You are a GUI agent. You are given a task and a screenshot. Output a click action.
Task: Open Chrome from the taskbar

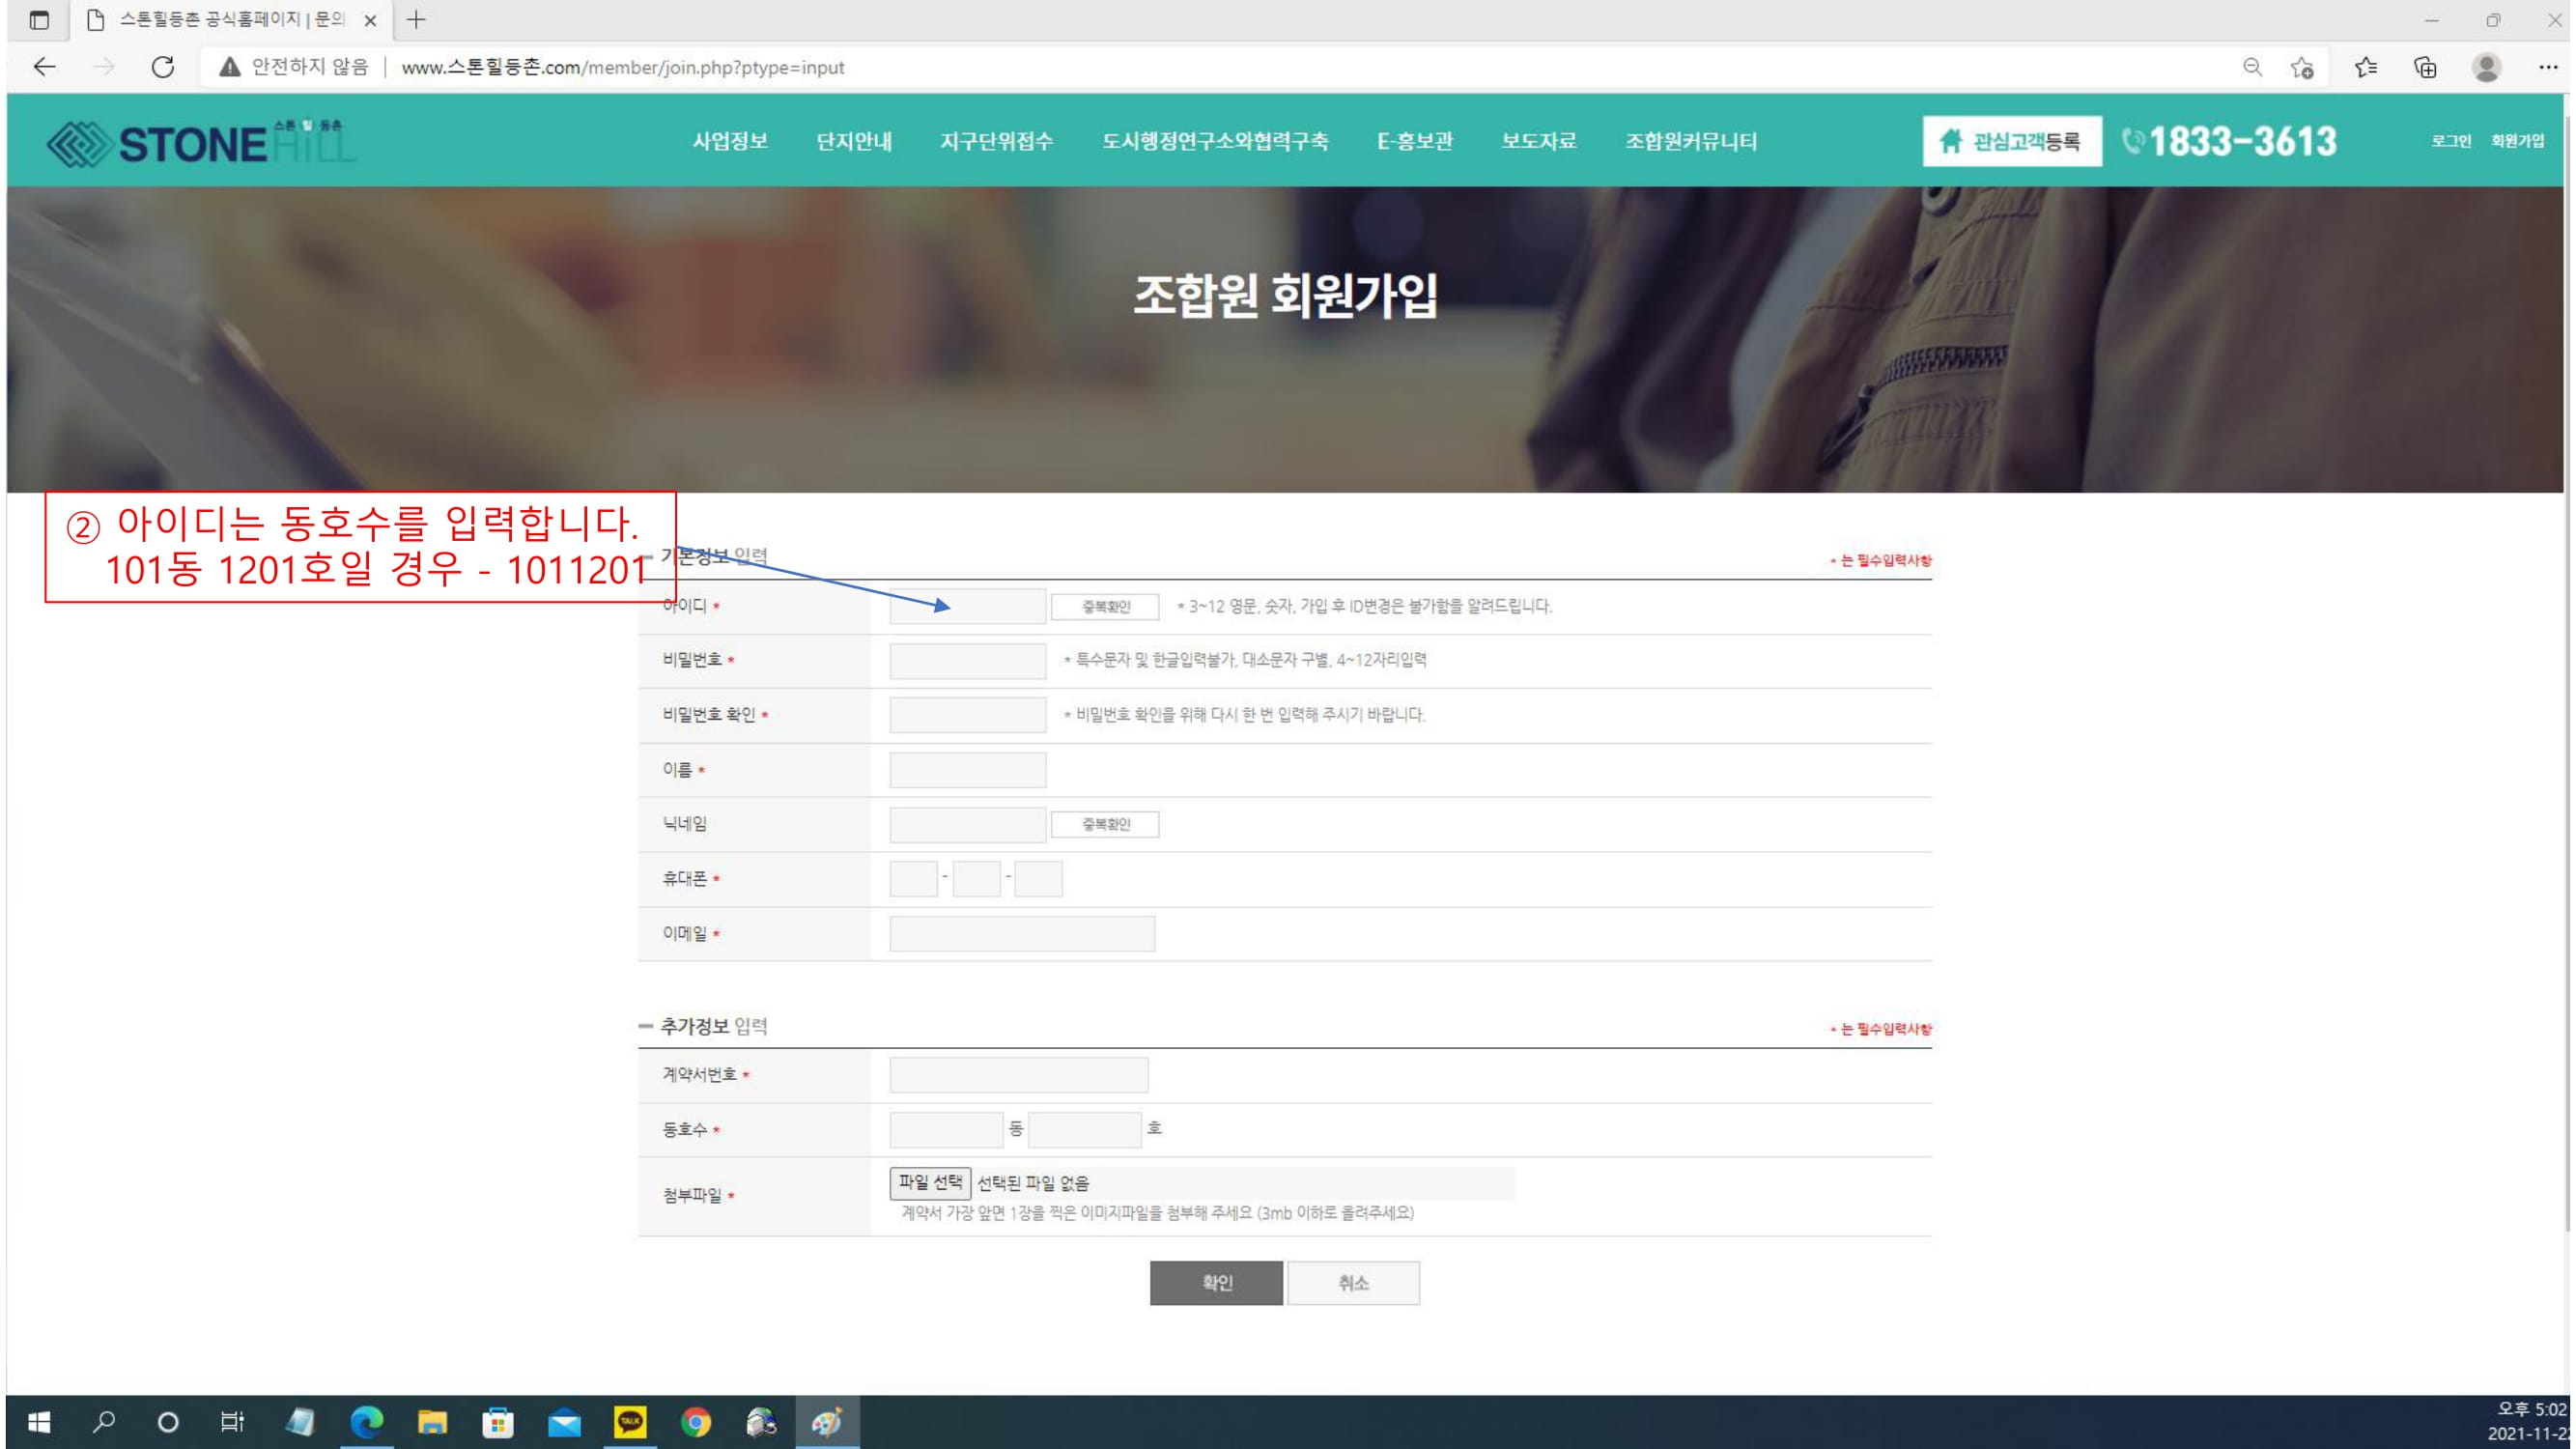(x=696, y=1421)
